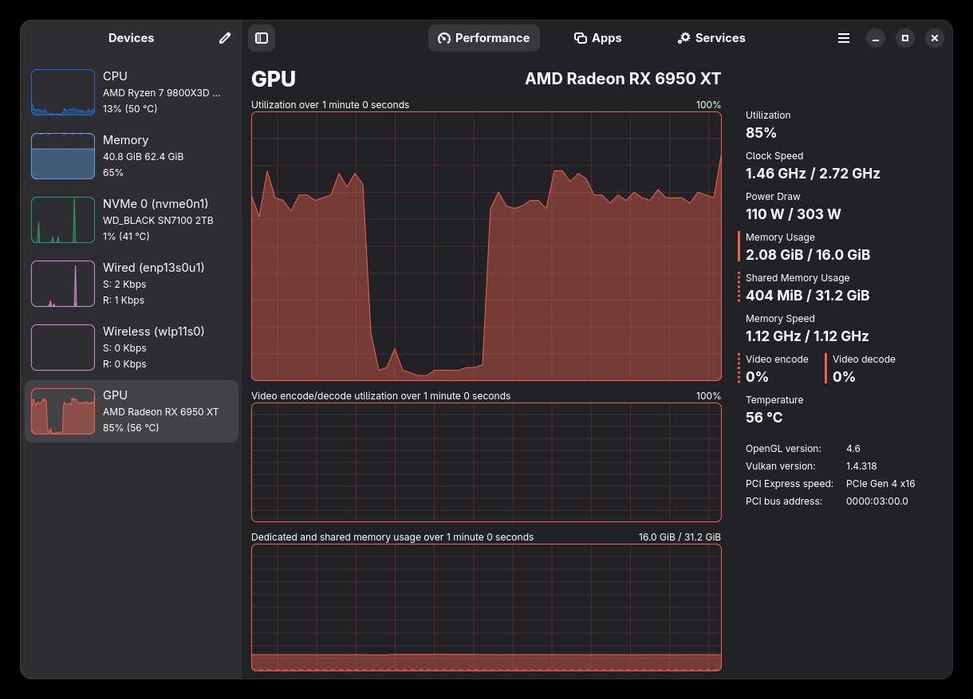This screenshot has width=973, height=699.
Task: Click the OpenGL version '4.6' value
Action: point(853,448)
